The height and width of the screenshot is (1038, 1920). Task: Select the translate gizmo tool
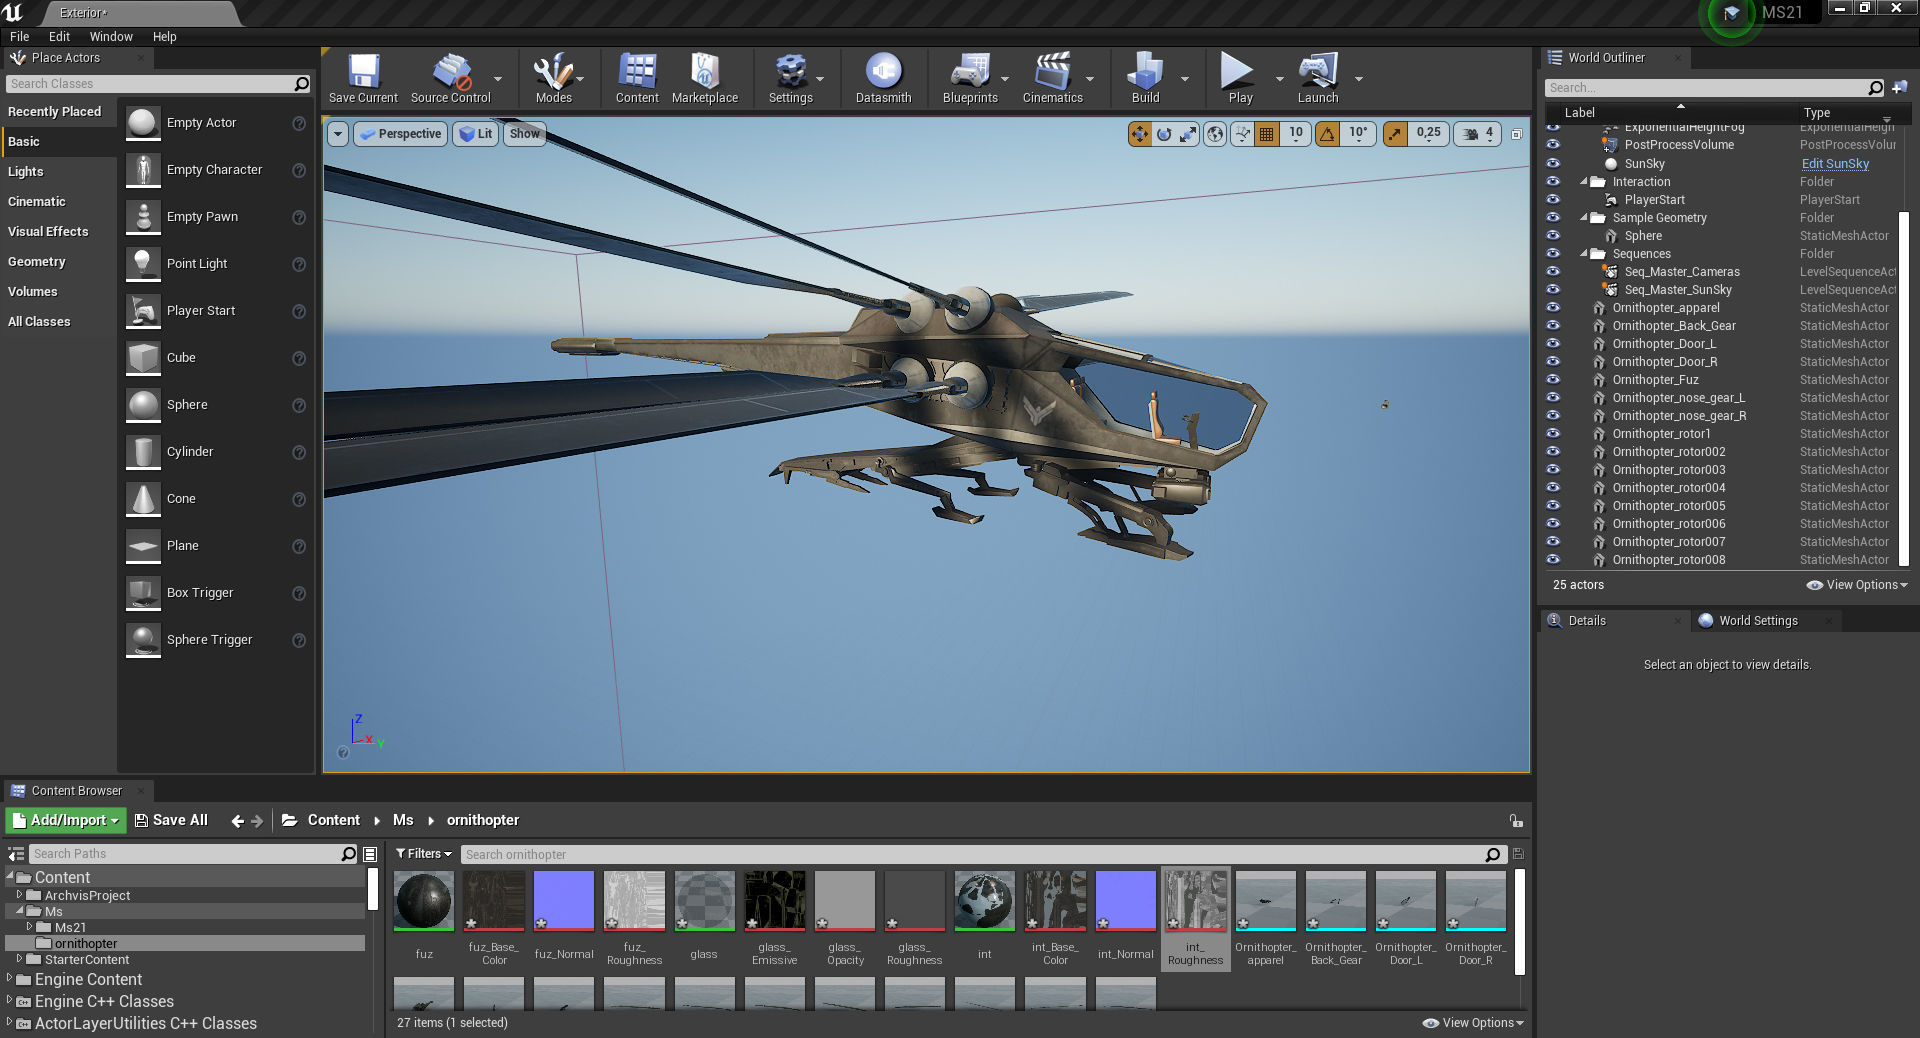[1140, 134]
